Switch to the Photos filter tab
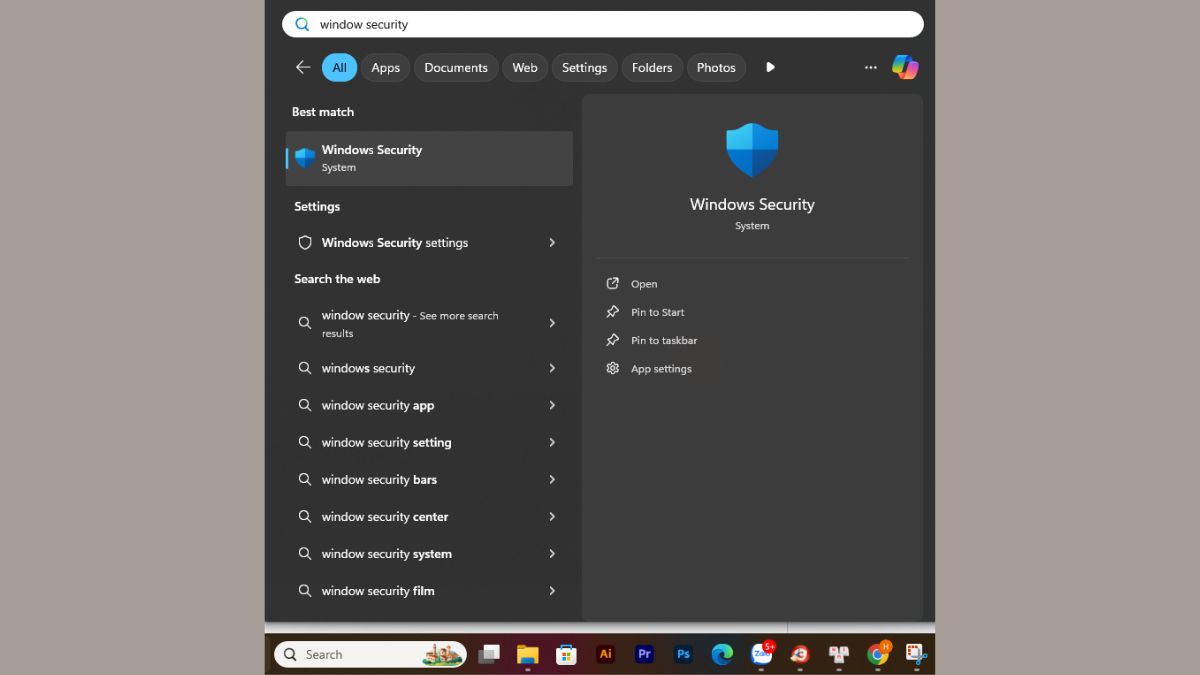The width and height of the screenshot is (1200, 675). point(716,67)
